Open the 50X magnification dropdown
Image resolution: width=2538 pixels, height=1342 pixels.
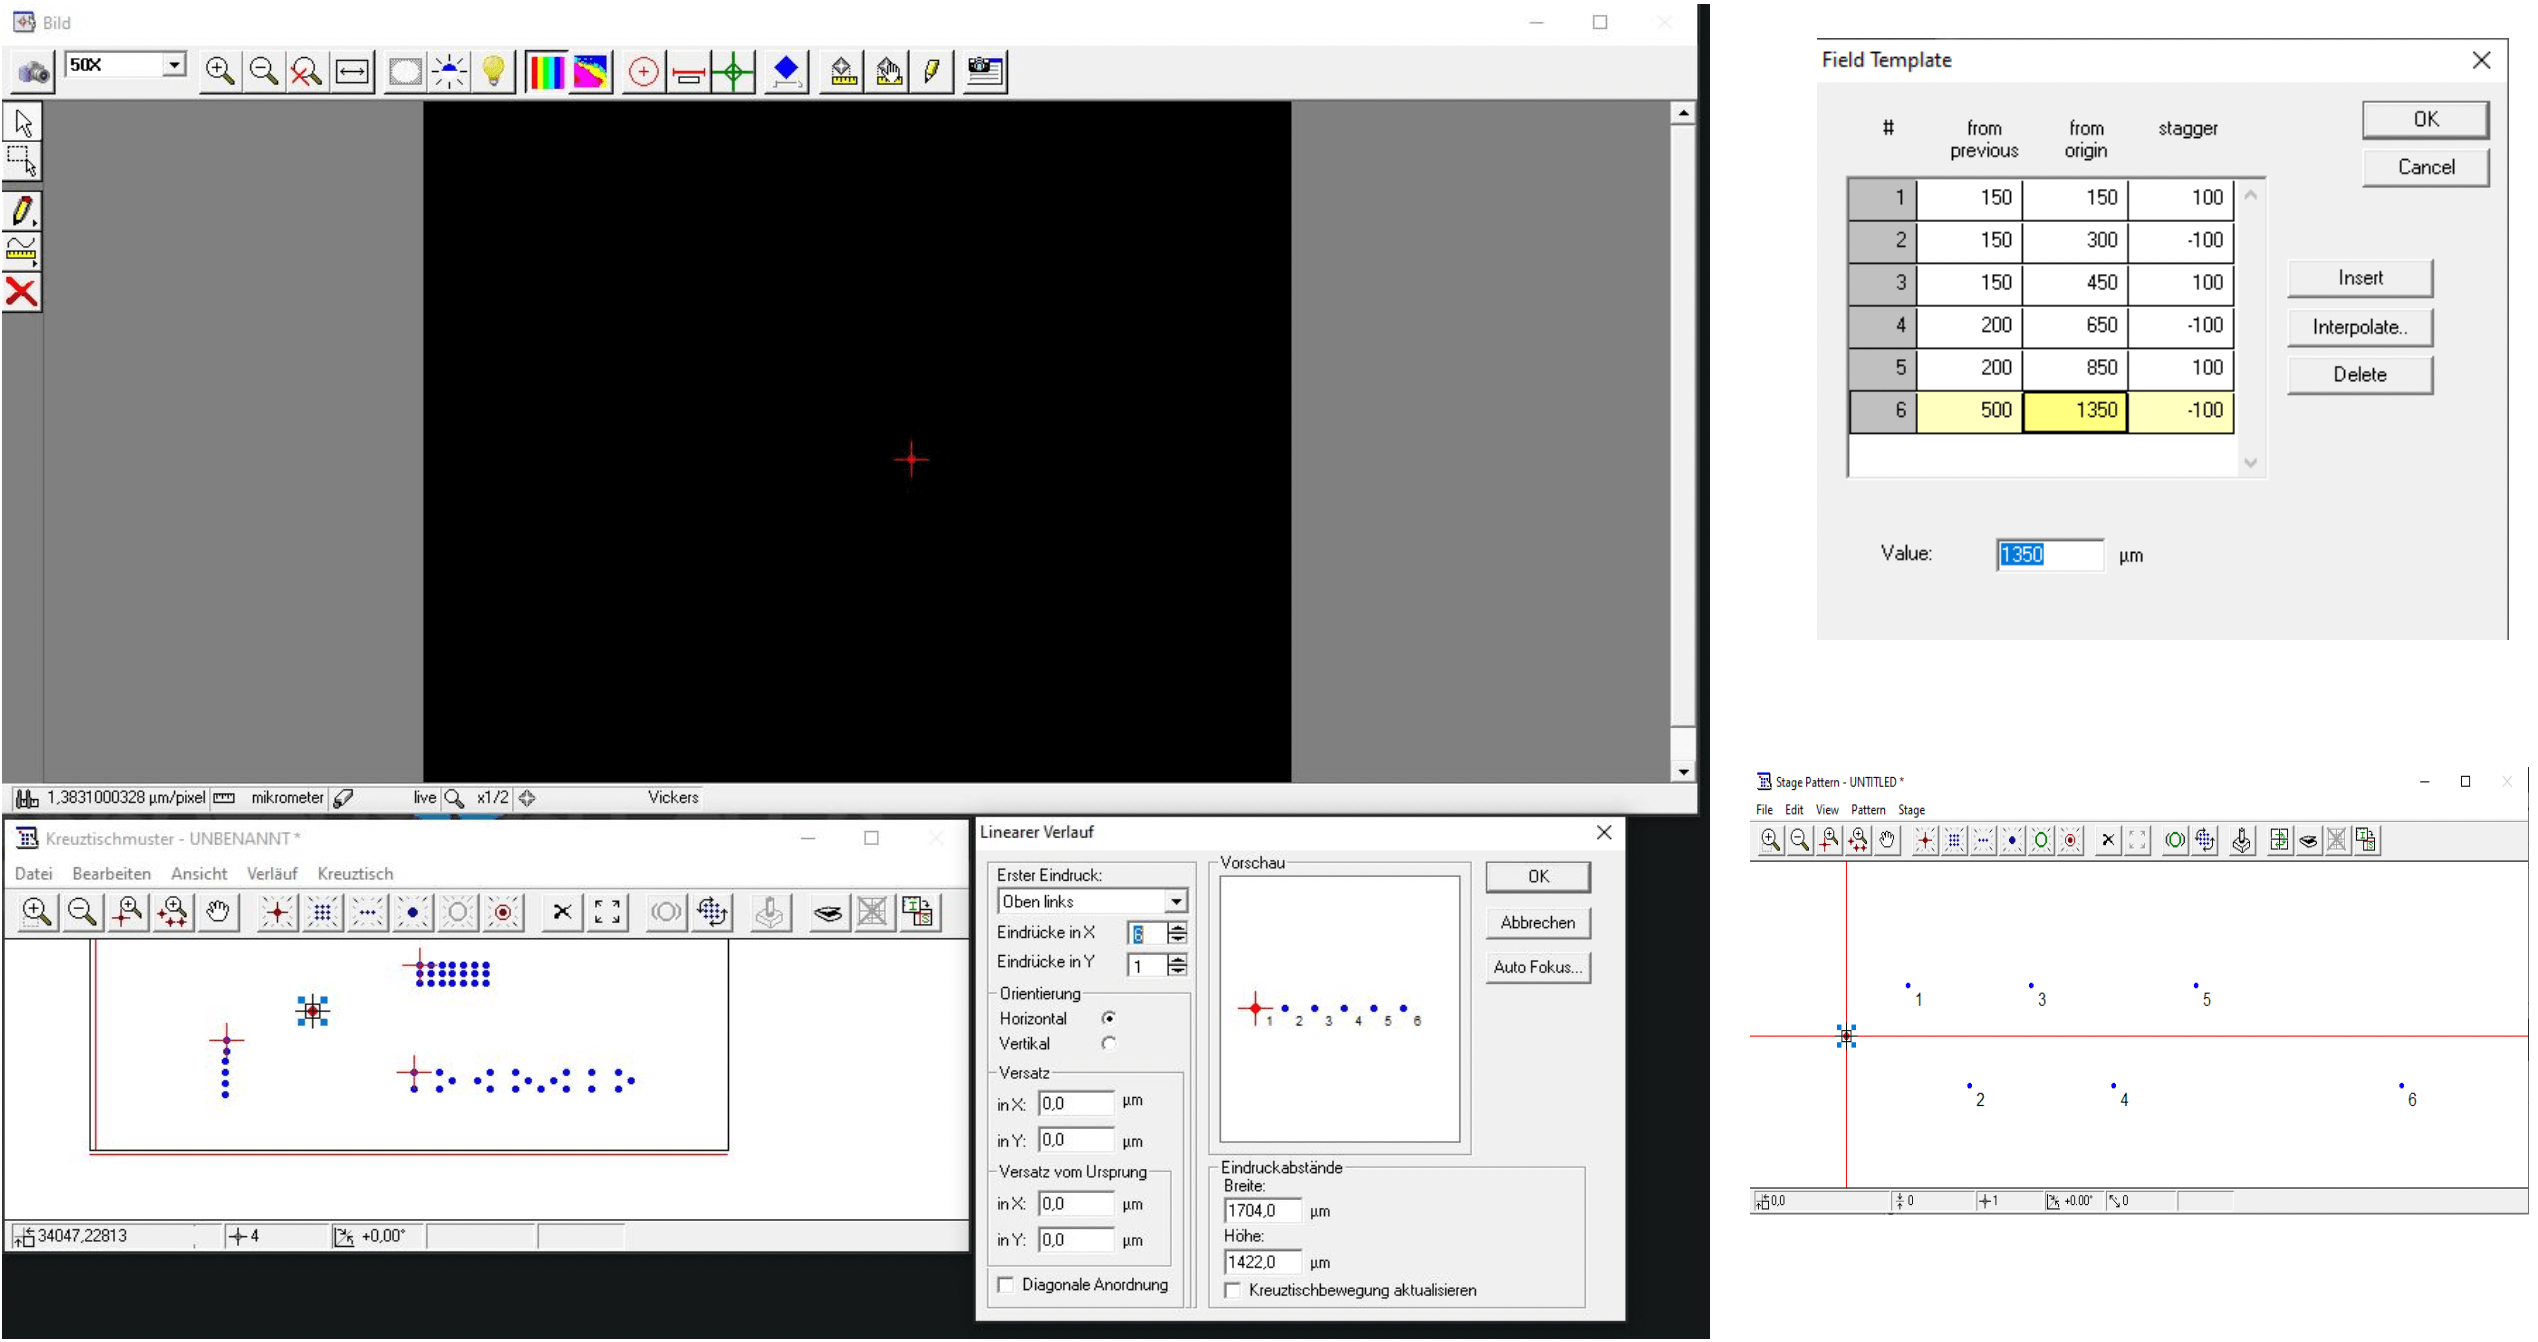coord(174,65)
